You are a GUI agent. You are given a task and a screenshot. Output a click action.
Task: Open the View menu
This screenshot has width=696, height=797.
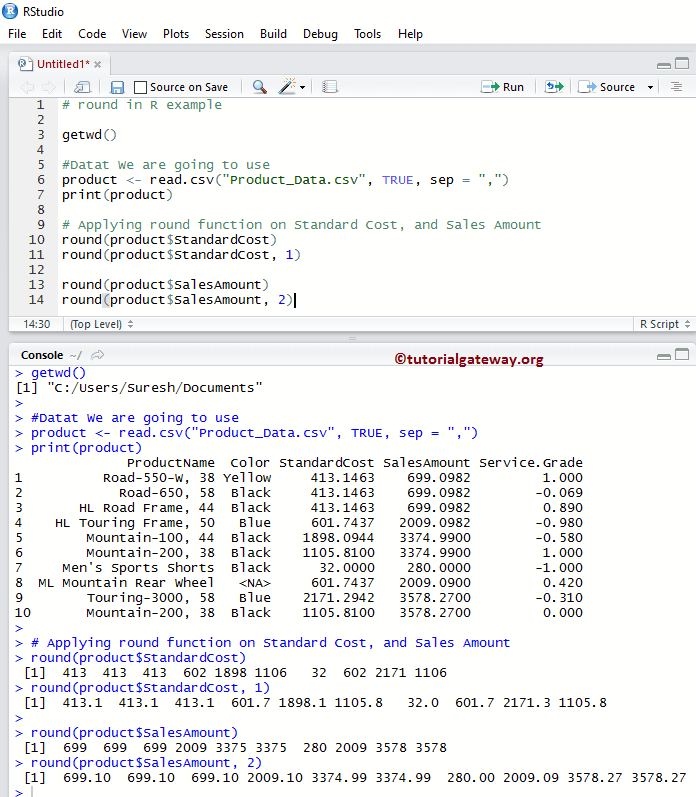pyautogui.click(x=134, y=34)
